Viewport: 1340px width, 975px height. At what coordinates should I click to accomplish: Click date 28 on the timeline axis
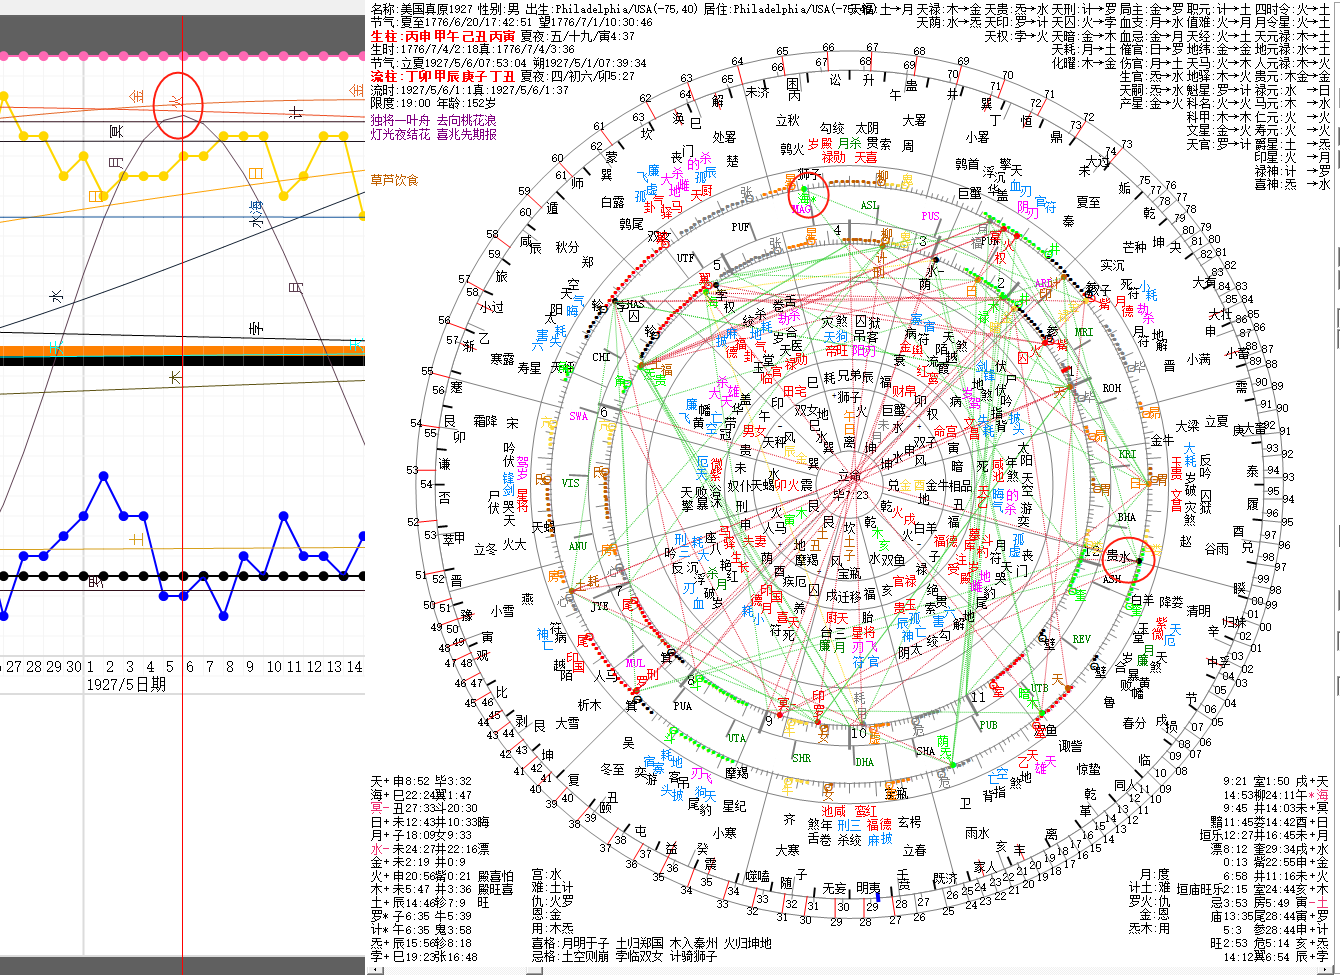pos(34,666)
